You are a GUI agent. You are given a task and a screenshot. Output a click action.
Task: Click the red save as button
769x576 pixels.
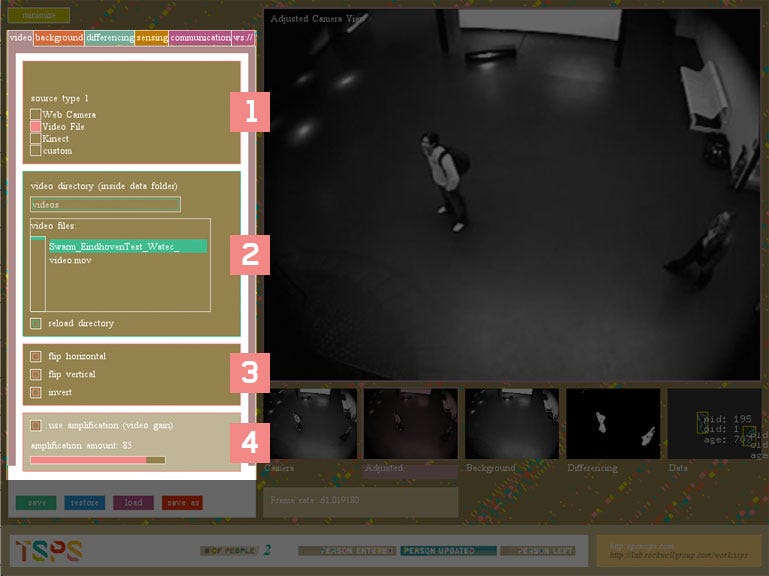click(x=182, y=503)
